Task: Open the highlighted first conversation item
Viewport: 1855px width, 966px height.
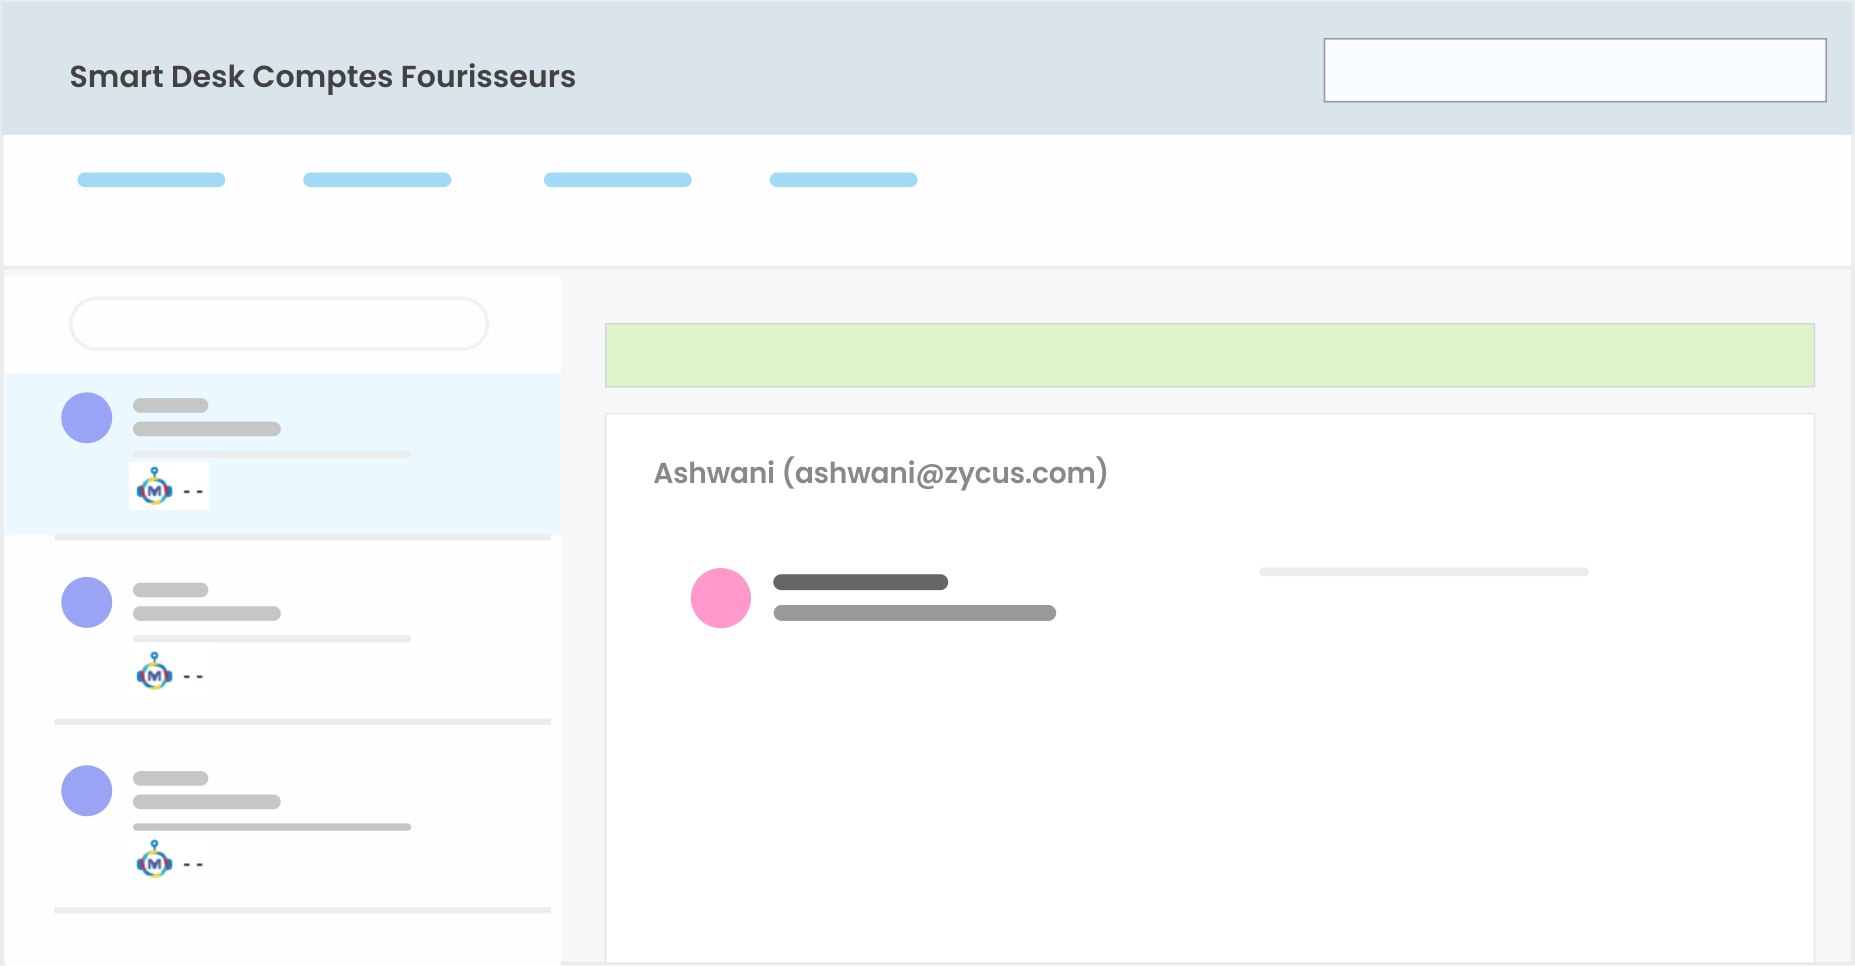Action: [282, 454]
